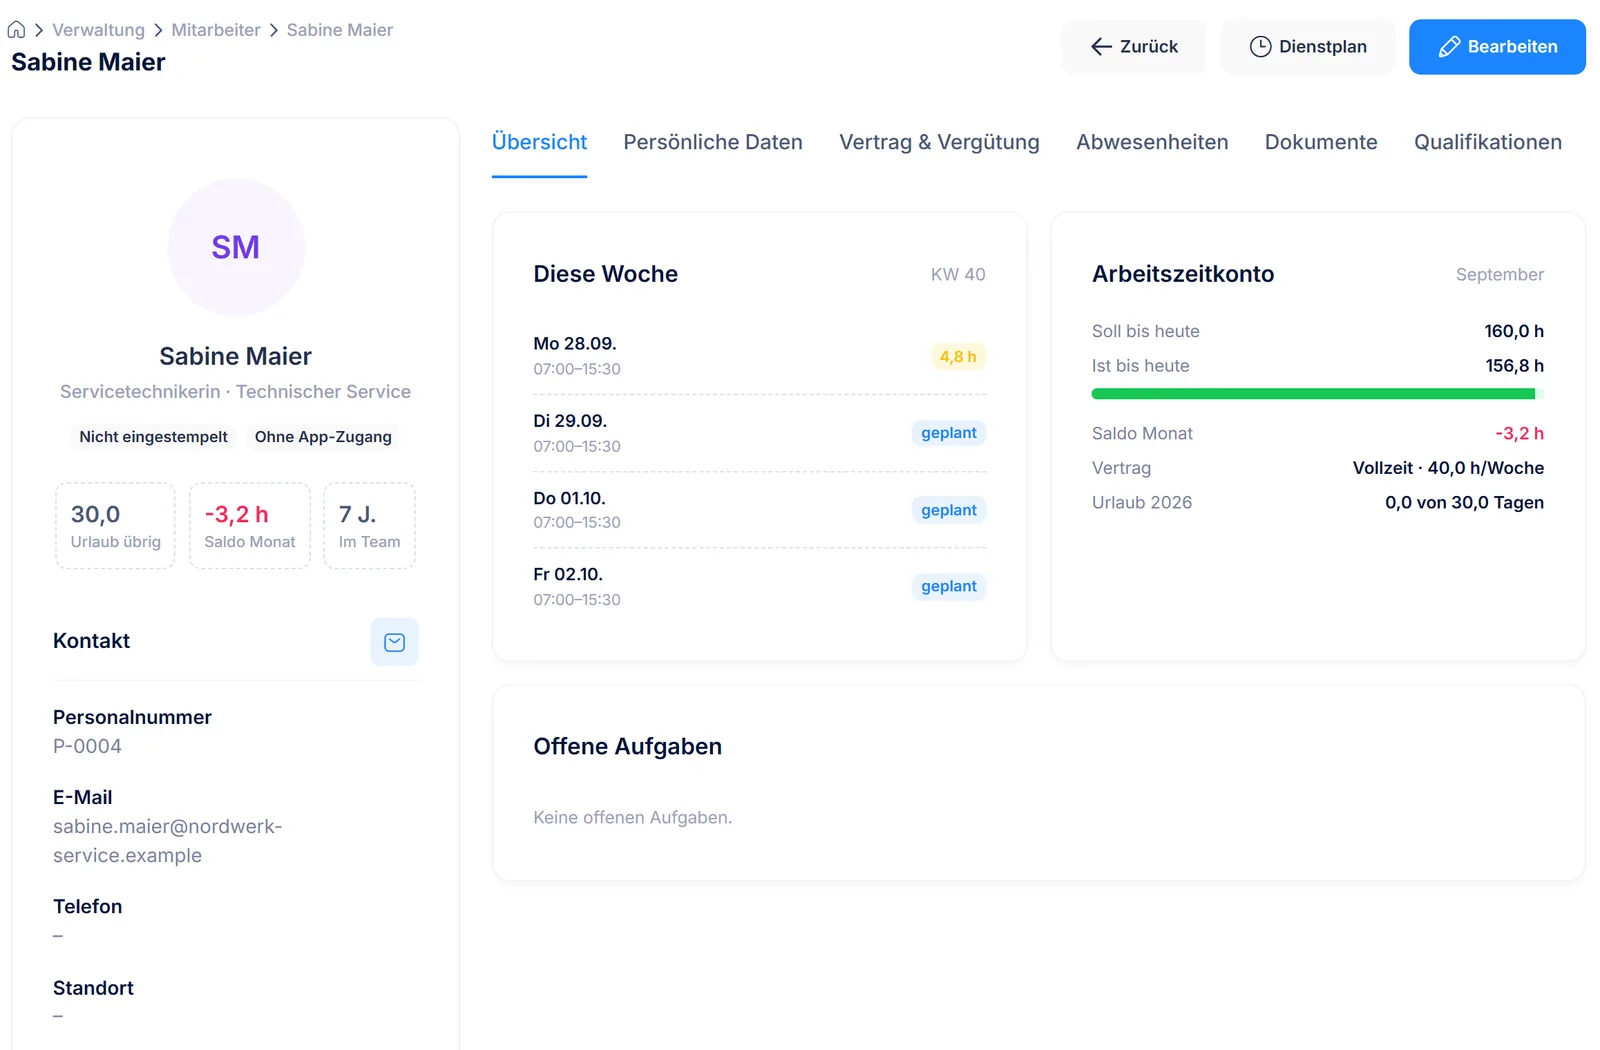Screen dimensions: 1600x1050
Task: Click the Nicht eingestempelt status chip
Action: click(154, 437)
